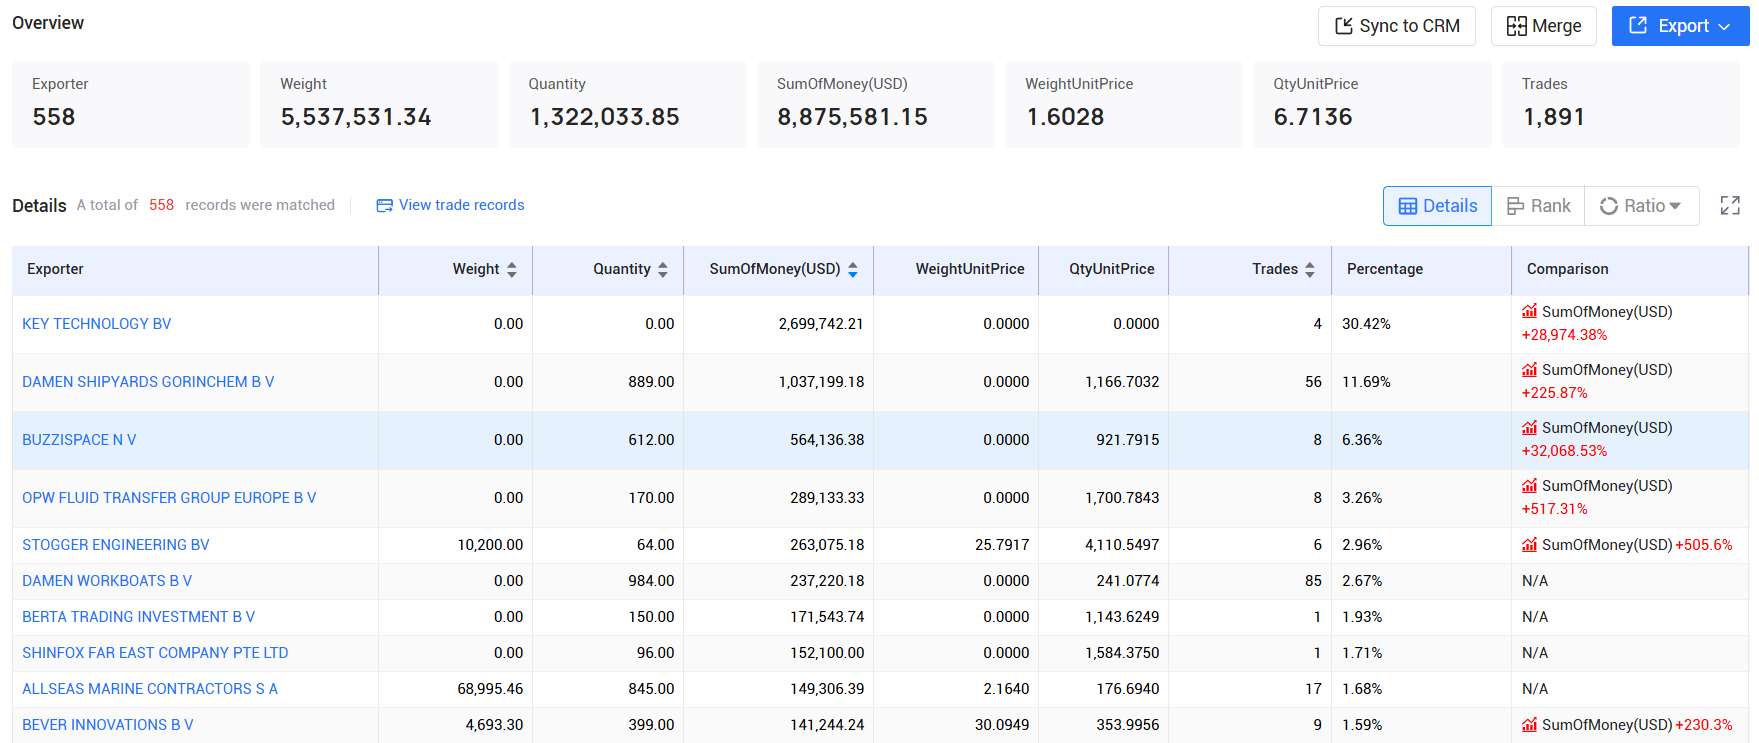Open BUZZISPACE N V exporter link

[79, 440]
